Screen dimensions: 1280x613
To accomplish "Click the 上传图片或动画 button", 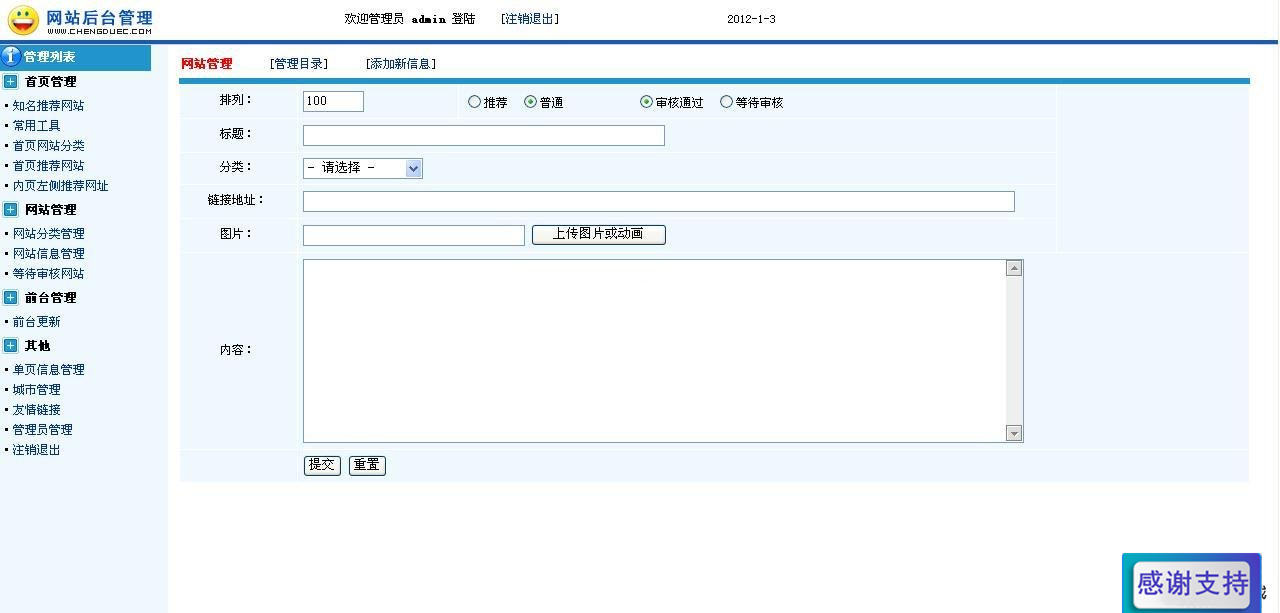I will pos(598,234).
